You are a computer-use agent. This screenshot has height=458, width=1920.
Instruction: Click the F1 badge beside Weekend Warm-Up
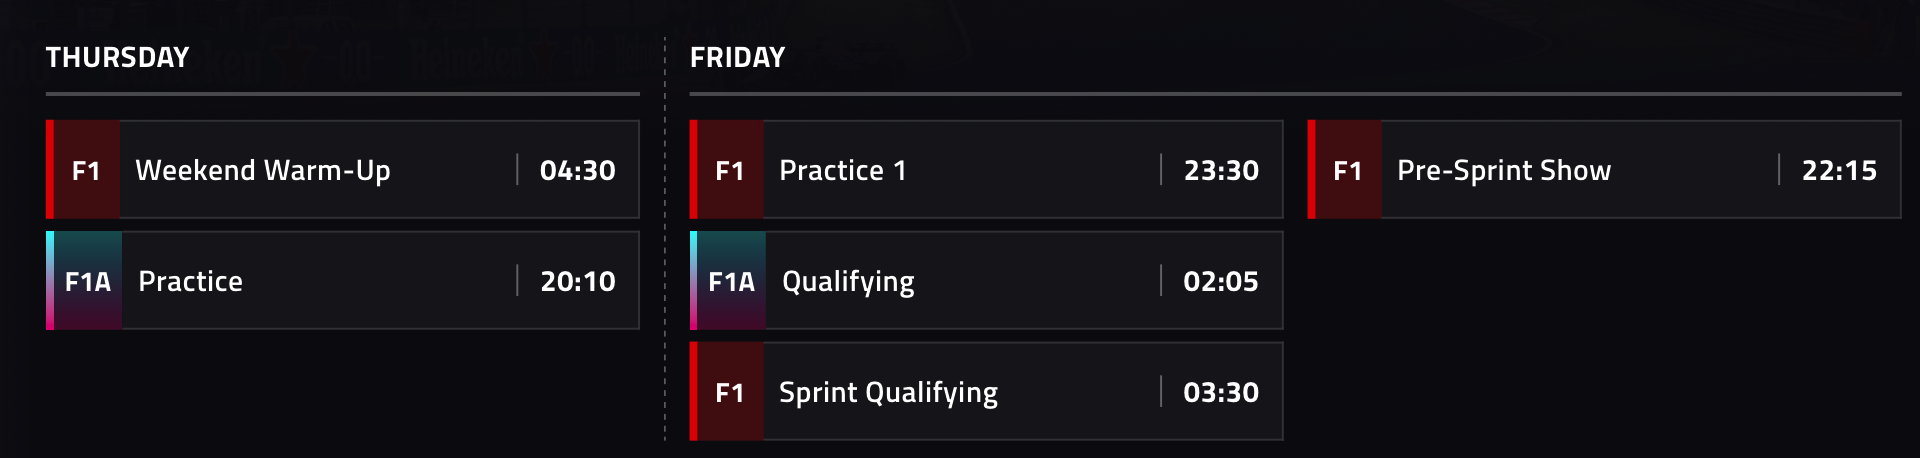[86, 171]
